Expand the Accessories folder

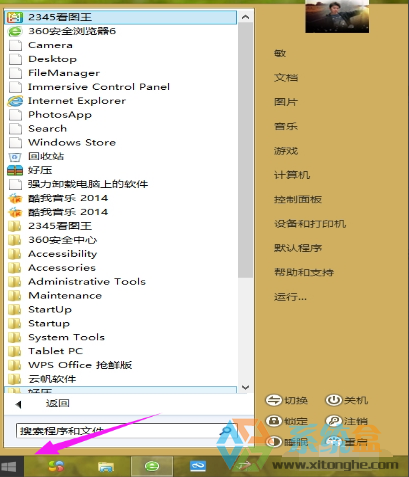point(121,268)
